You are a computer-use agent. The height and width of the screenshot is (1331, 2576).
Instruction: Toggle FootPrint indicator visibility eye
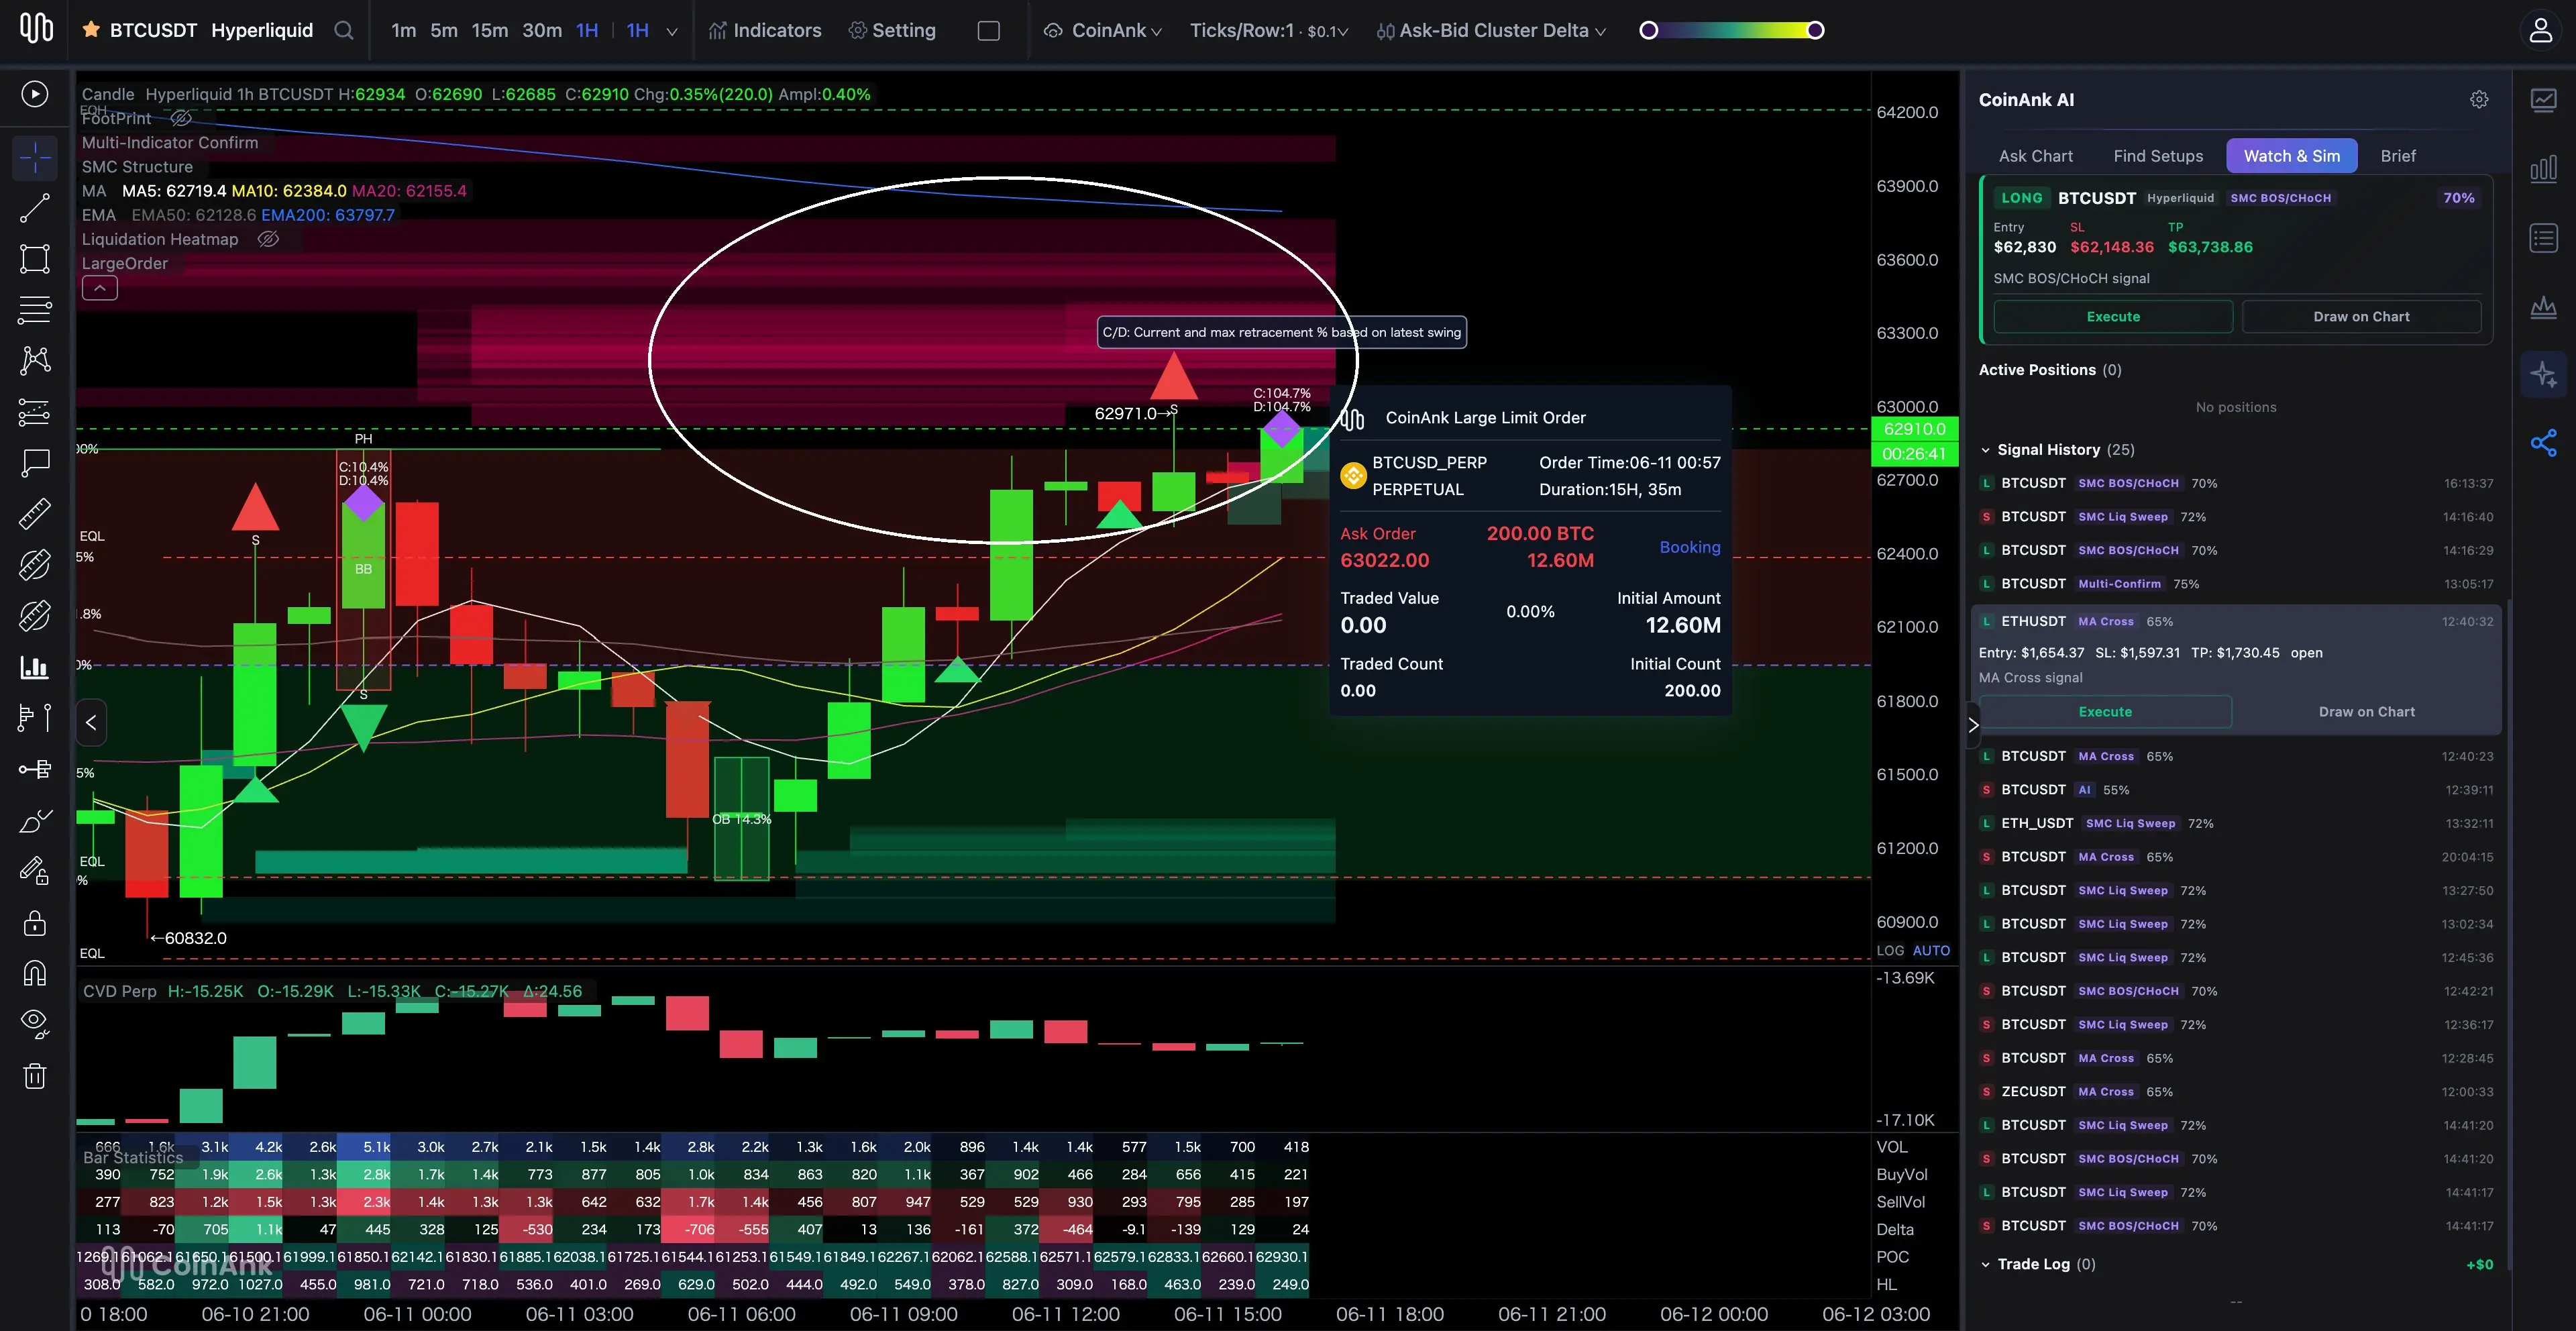point(181,118)
